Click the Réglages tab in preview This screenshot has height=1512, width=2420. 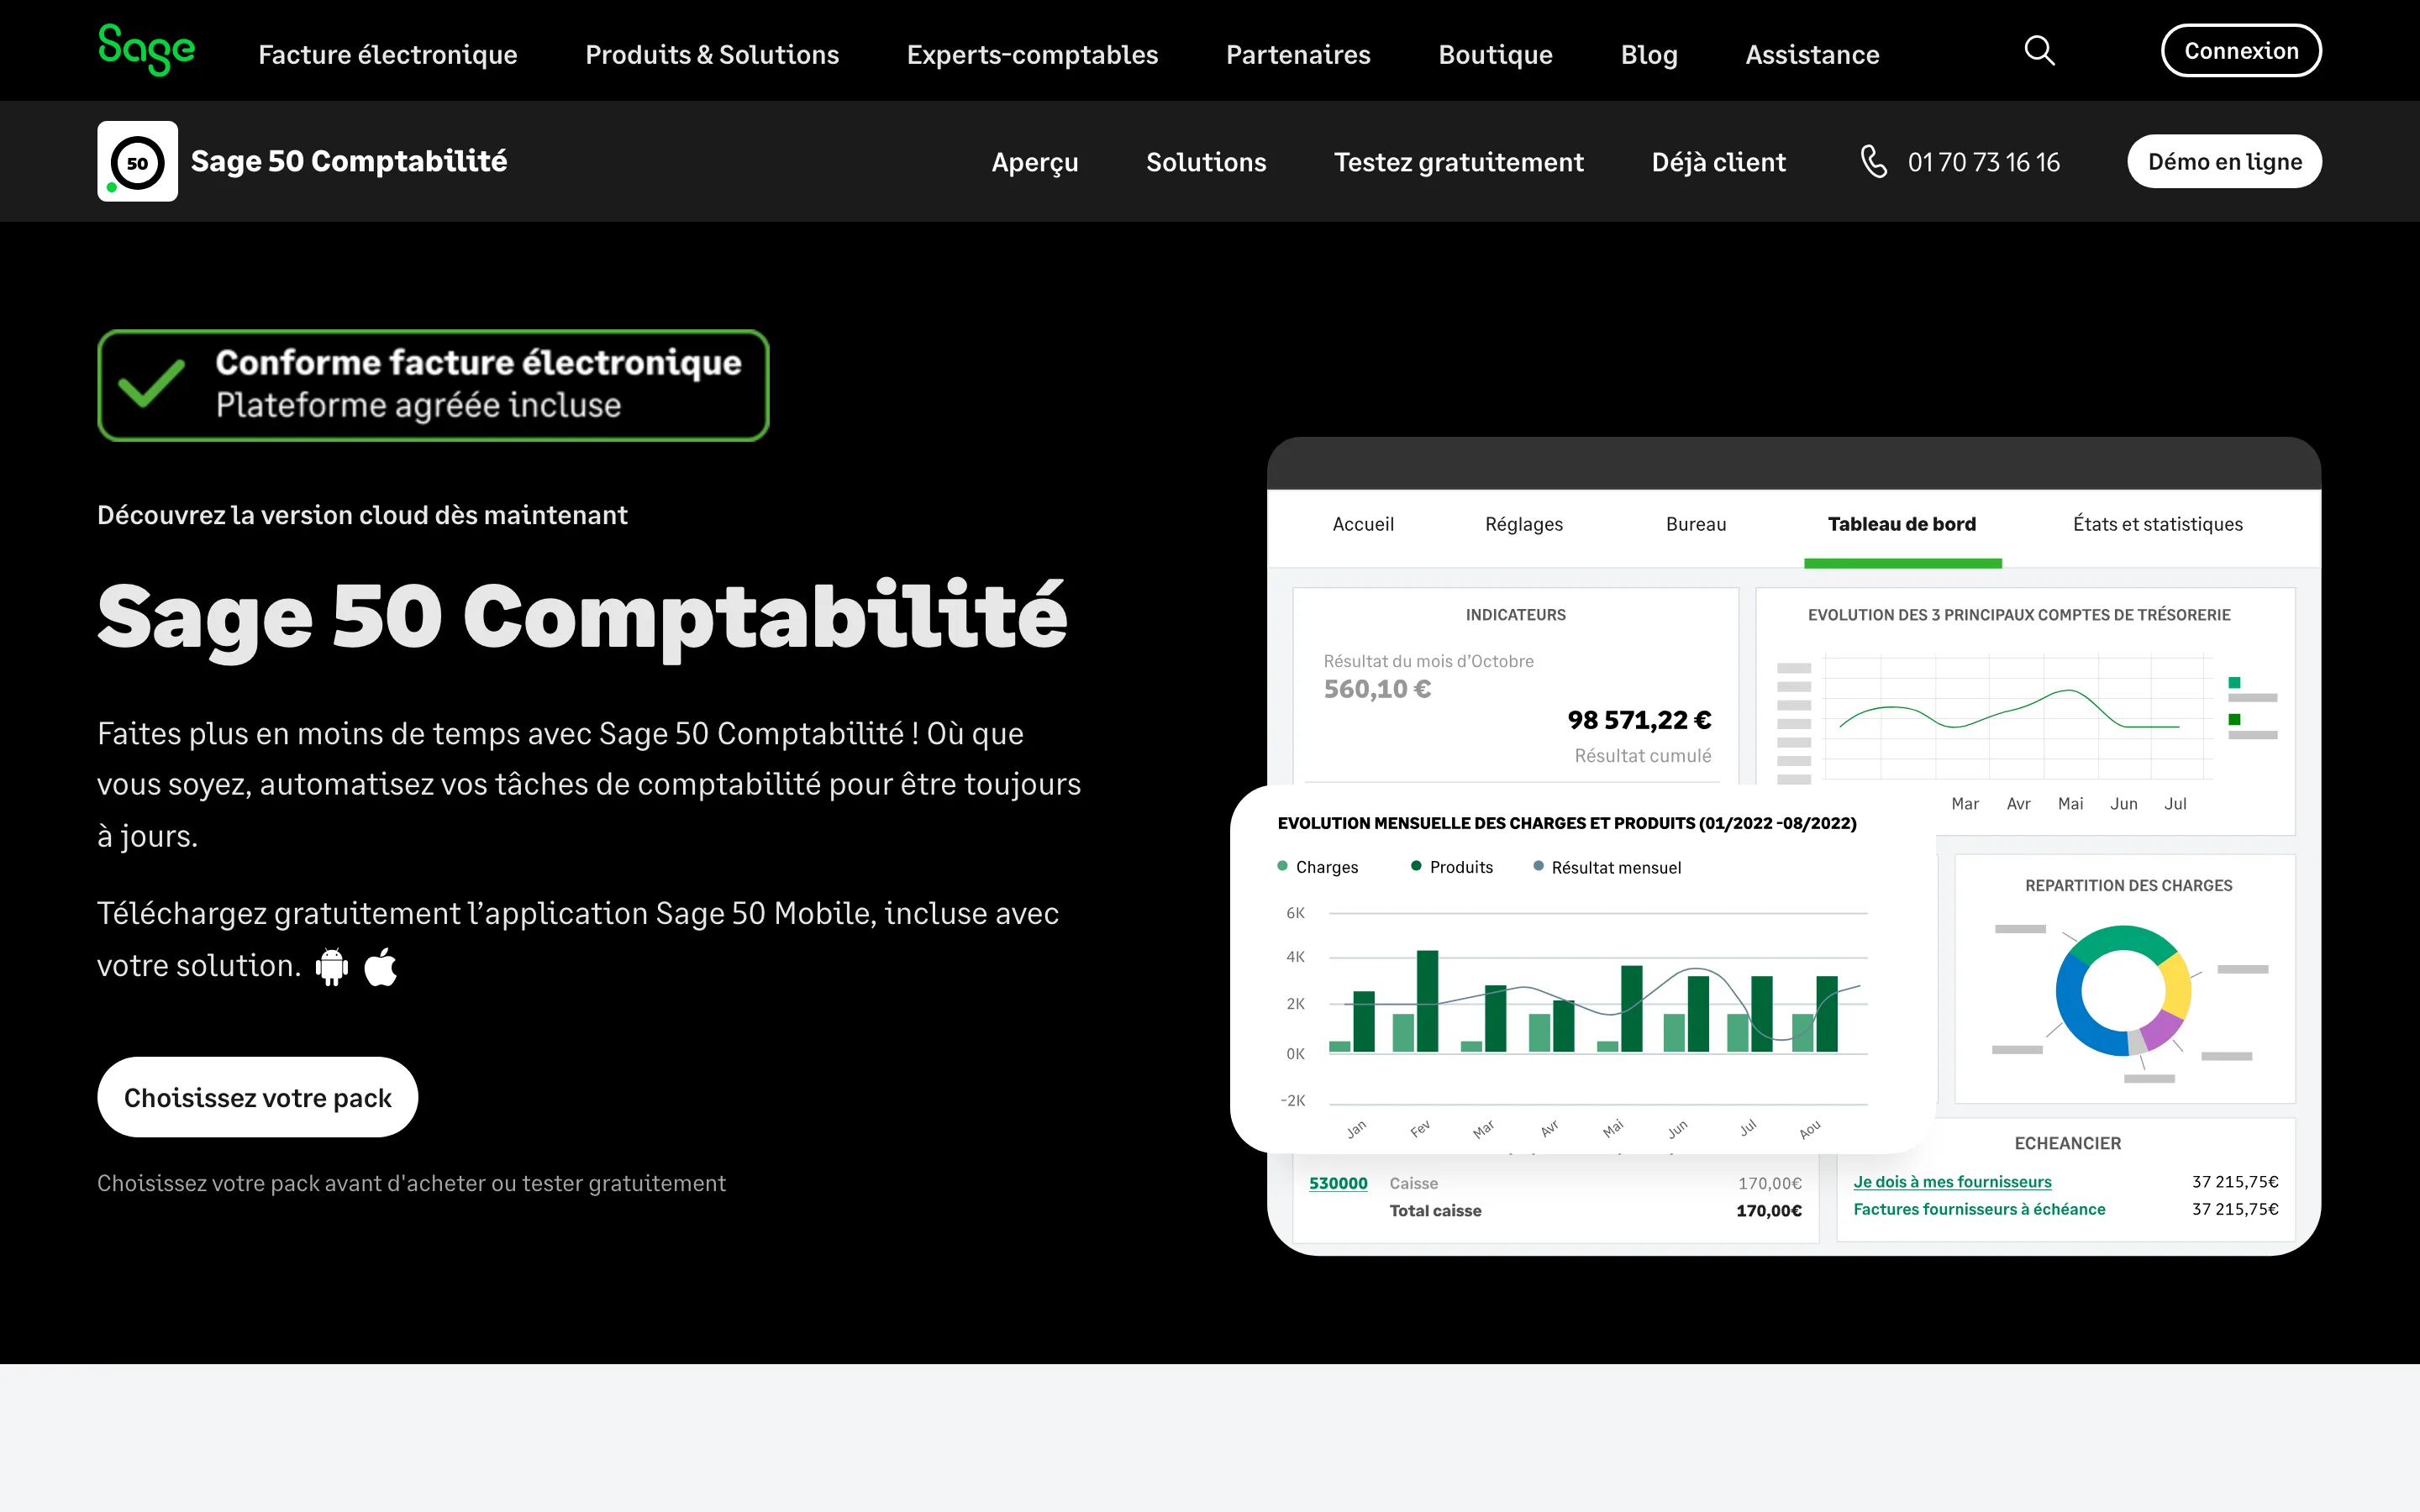(1524, 524)
